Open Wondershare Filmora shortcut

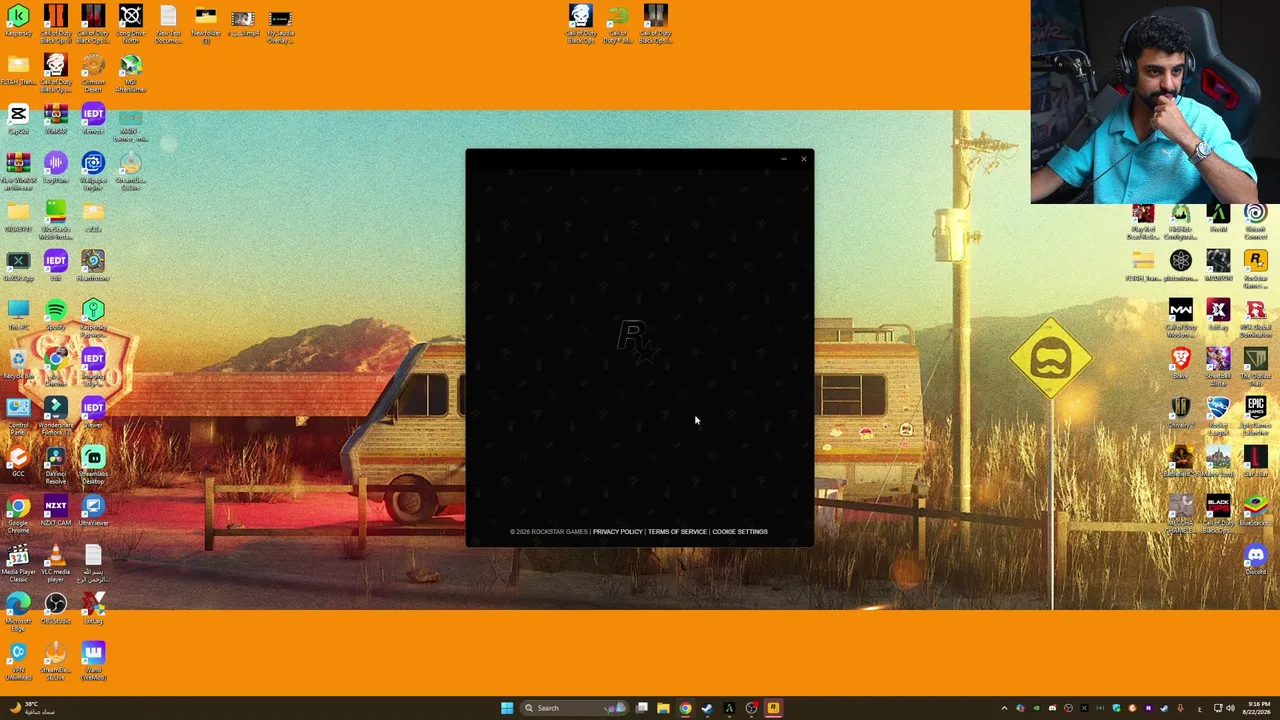pyautogui.click(x=55, y=415)
